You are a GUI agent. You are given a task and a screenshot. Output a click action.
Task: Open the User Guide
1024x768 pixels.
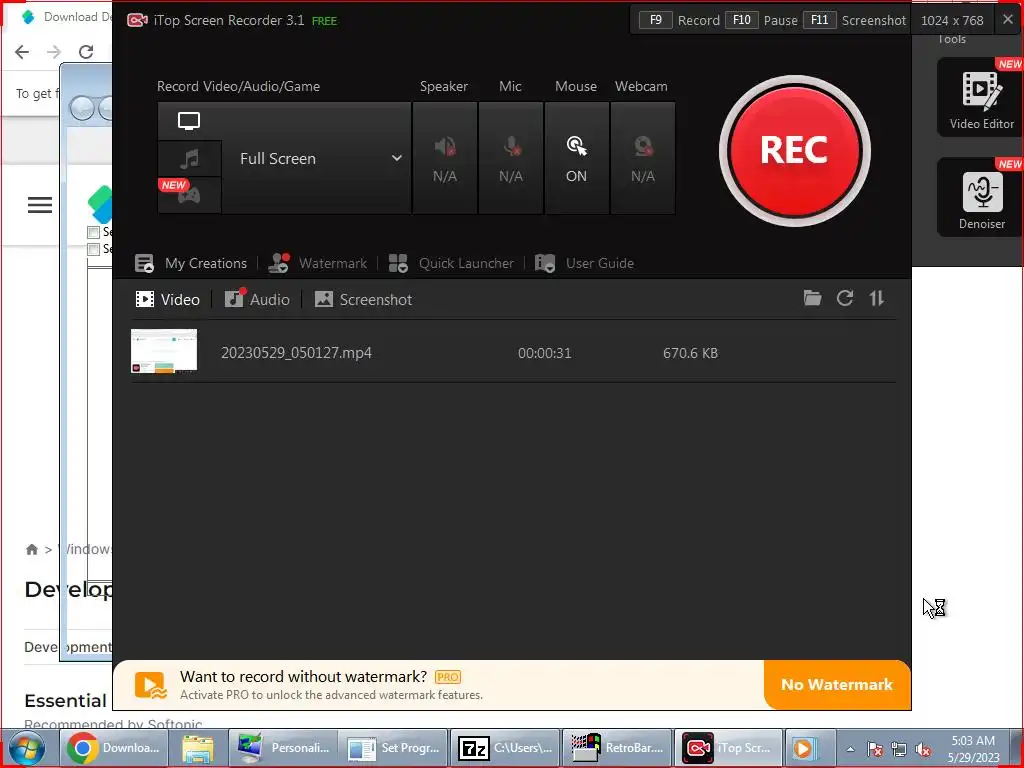(x=584, y=263)
